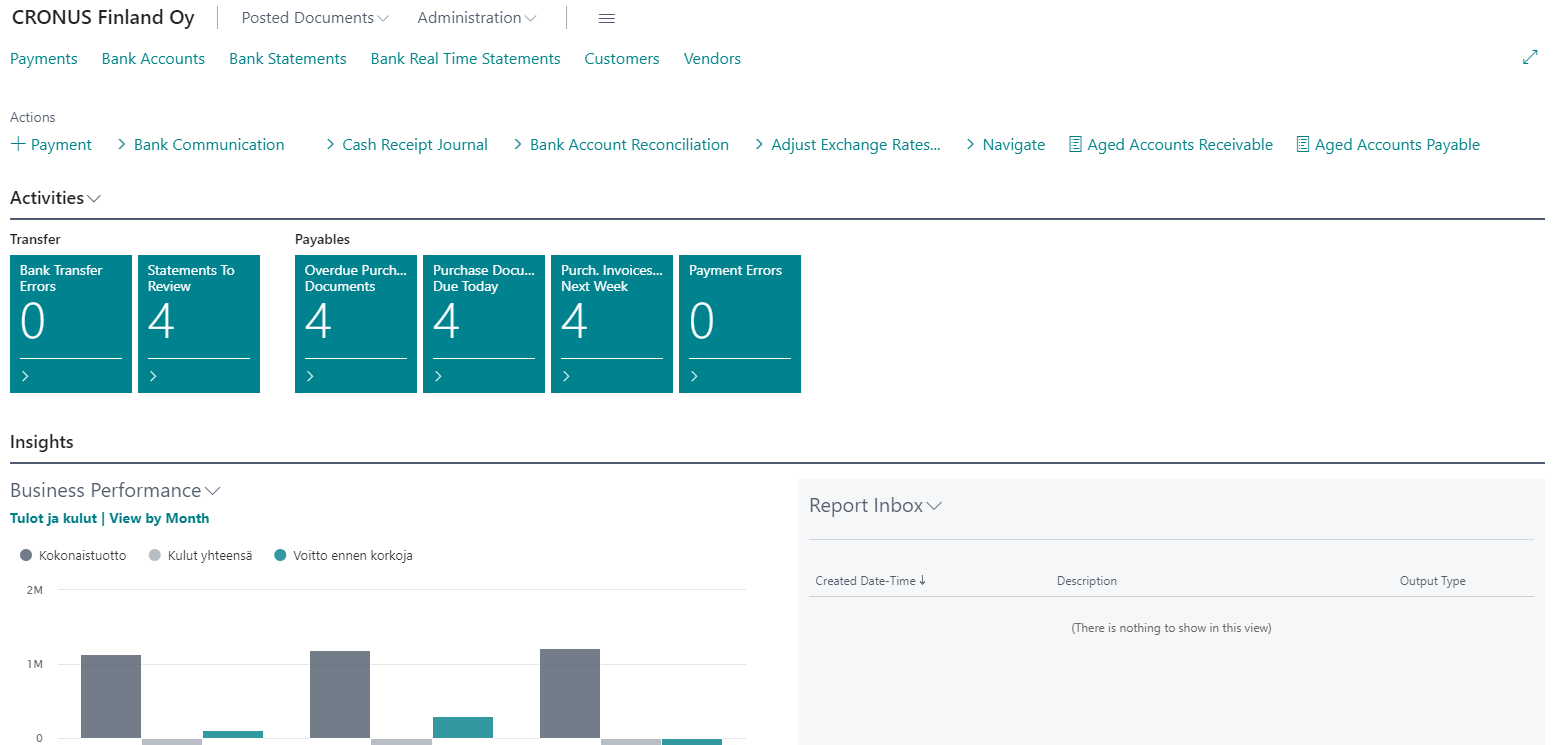Viewport: 1566px width, 745px height.
Task: Open arrow on Purchase Documents Due Today tile
Action: 438,376
